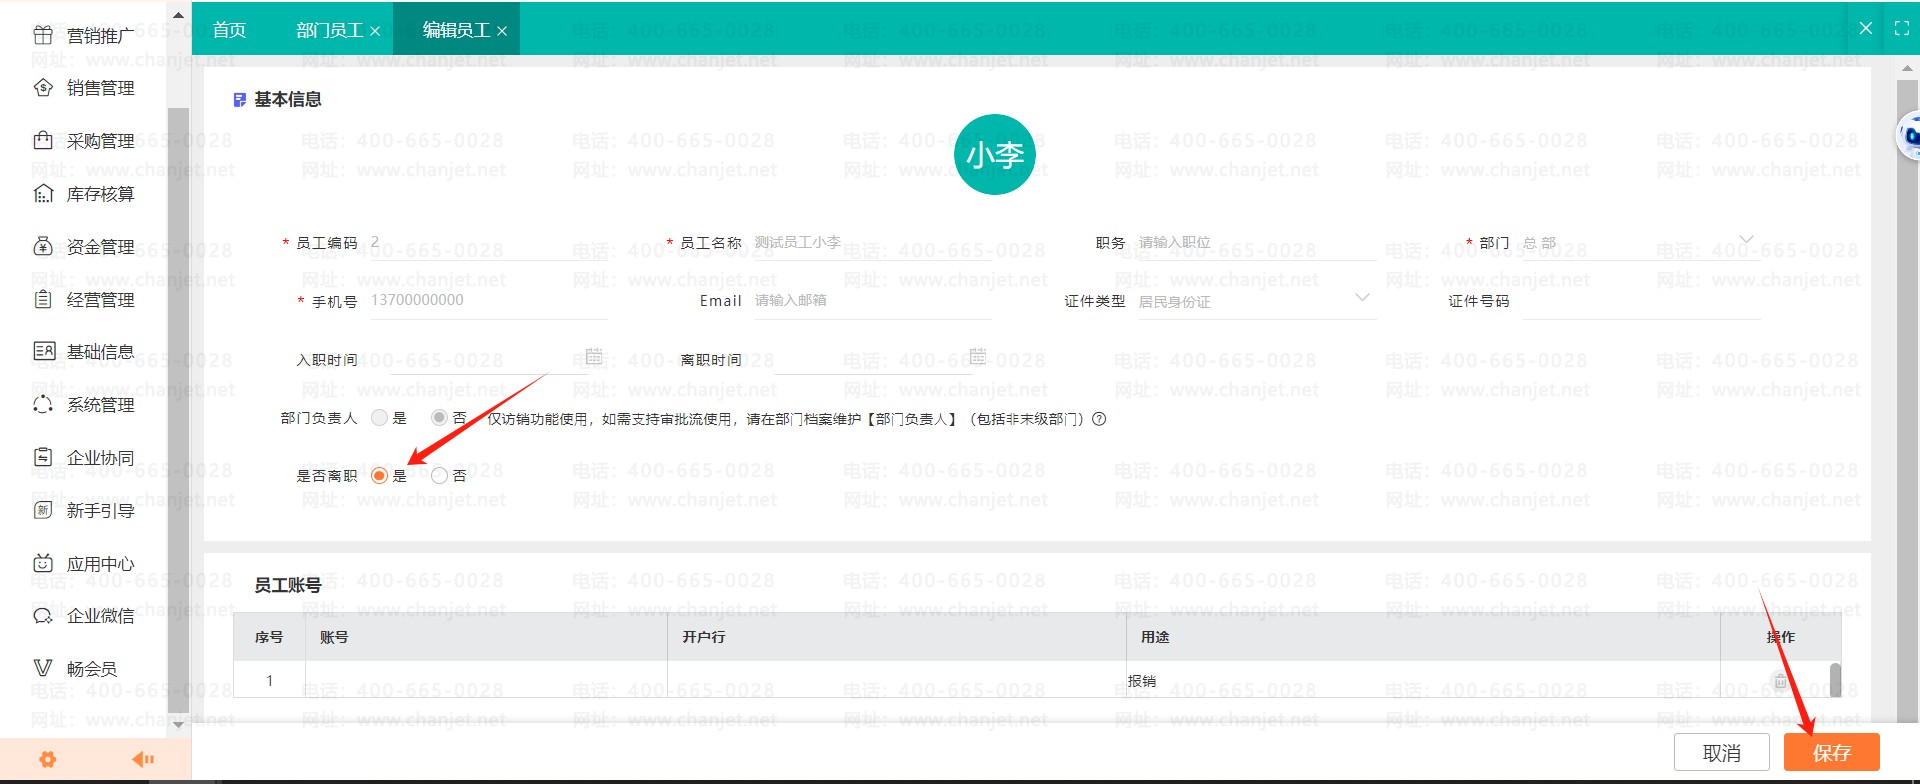The width and height of the screenshot is (1920, 784).
Task: Toggle fullscreen mode icon in the top bar
Action: (x=1901, y=29)
